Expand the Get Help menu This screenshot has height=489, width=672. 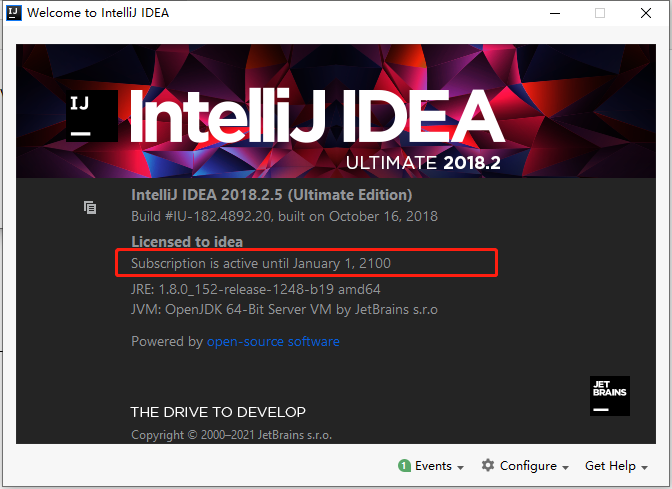point(616,466)
